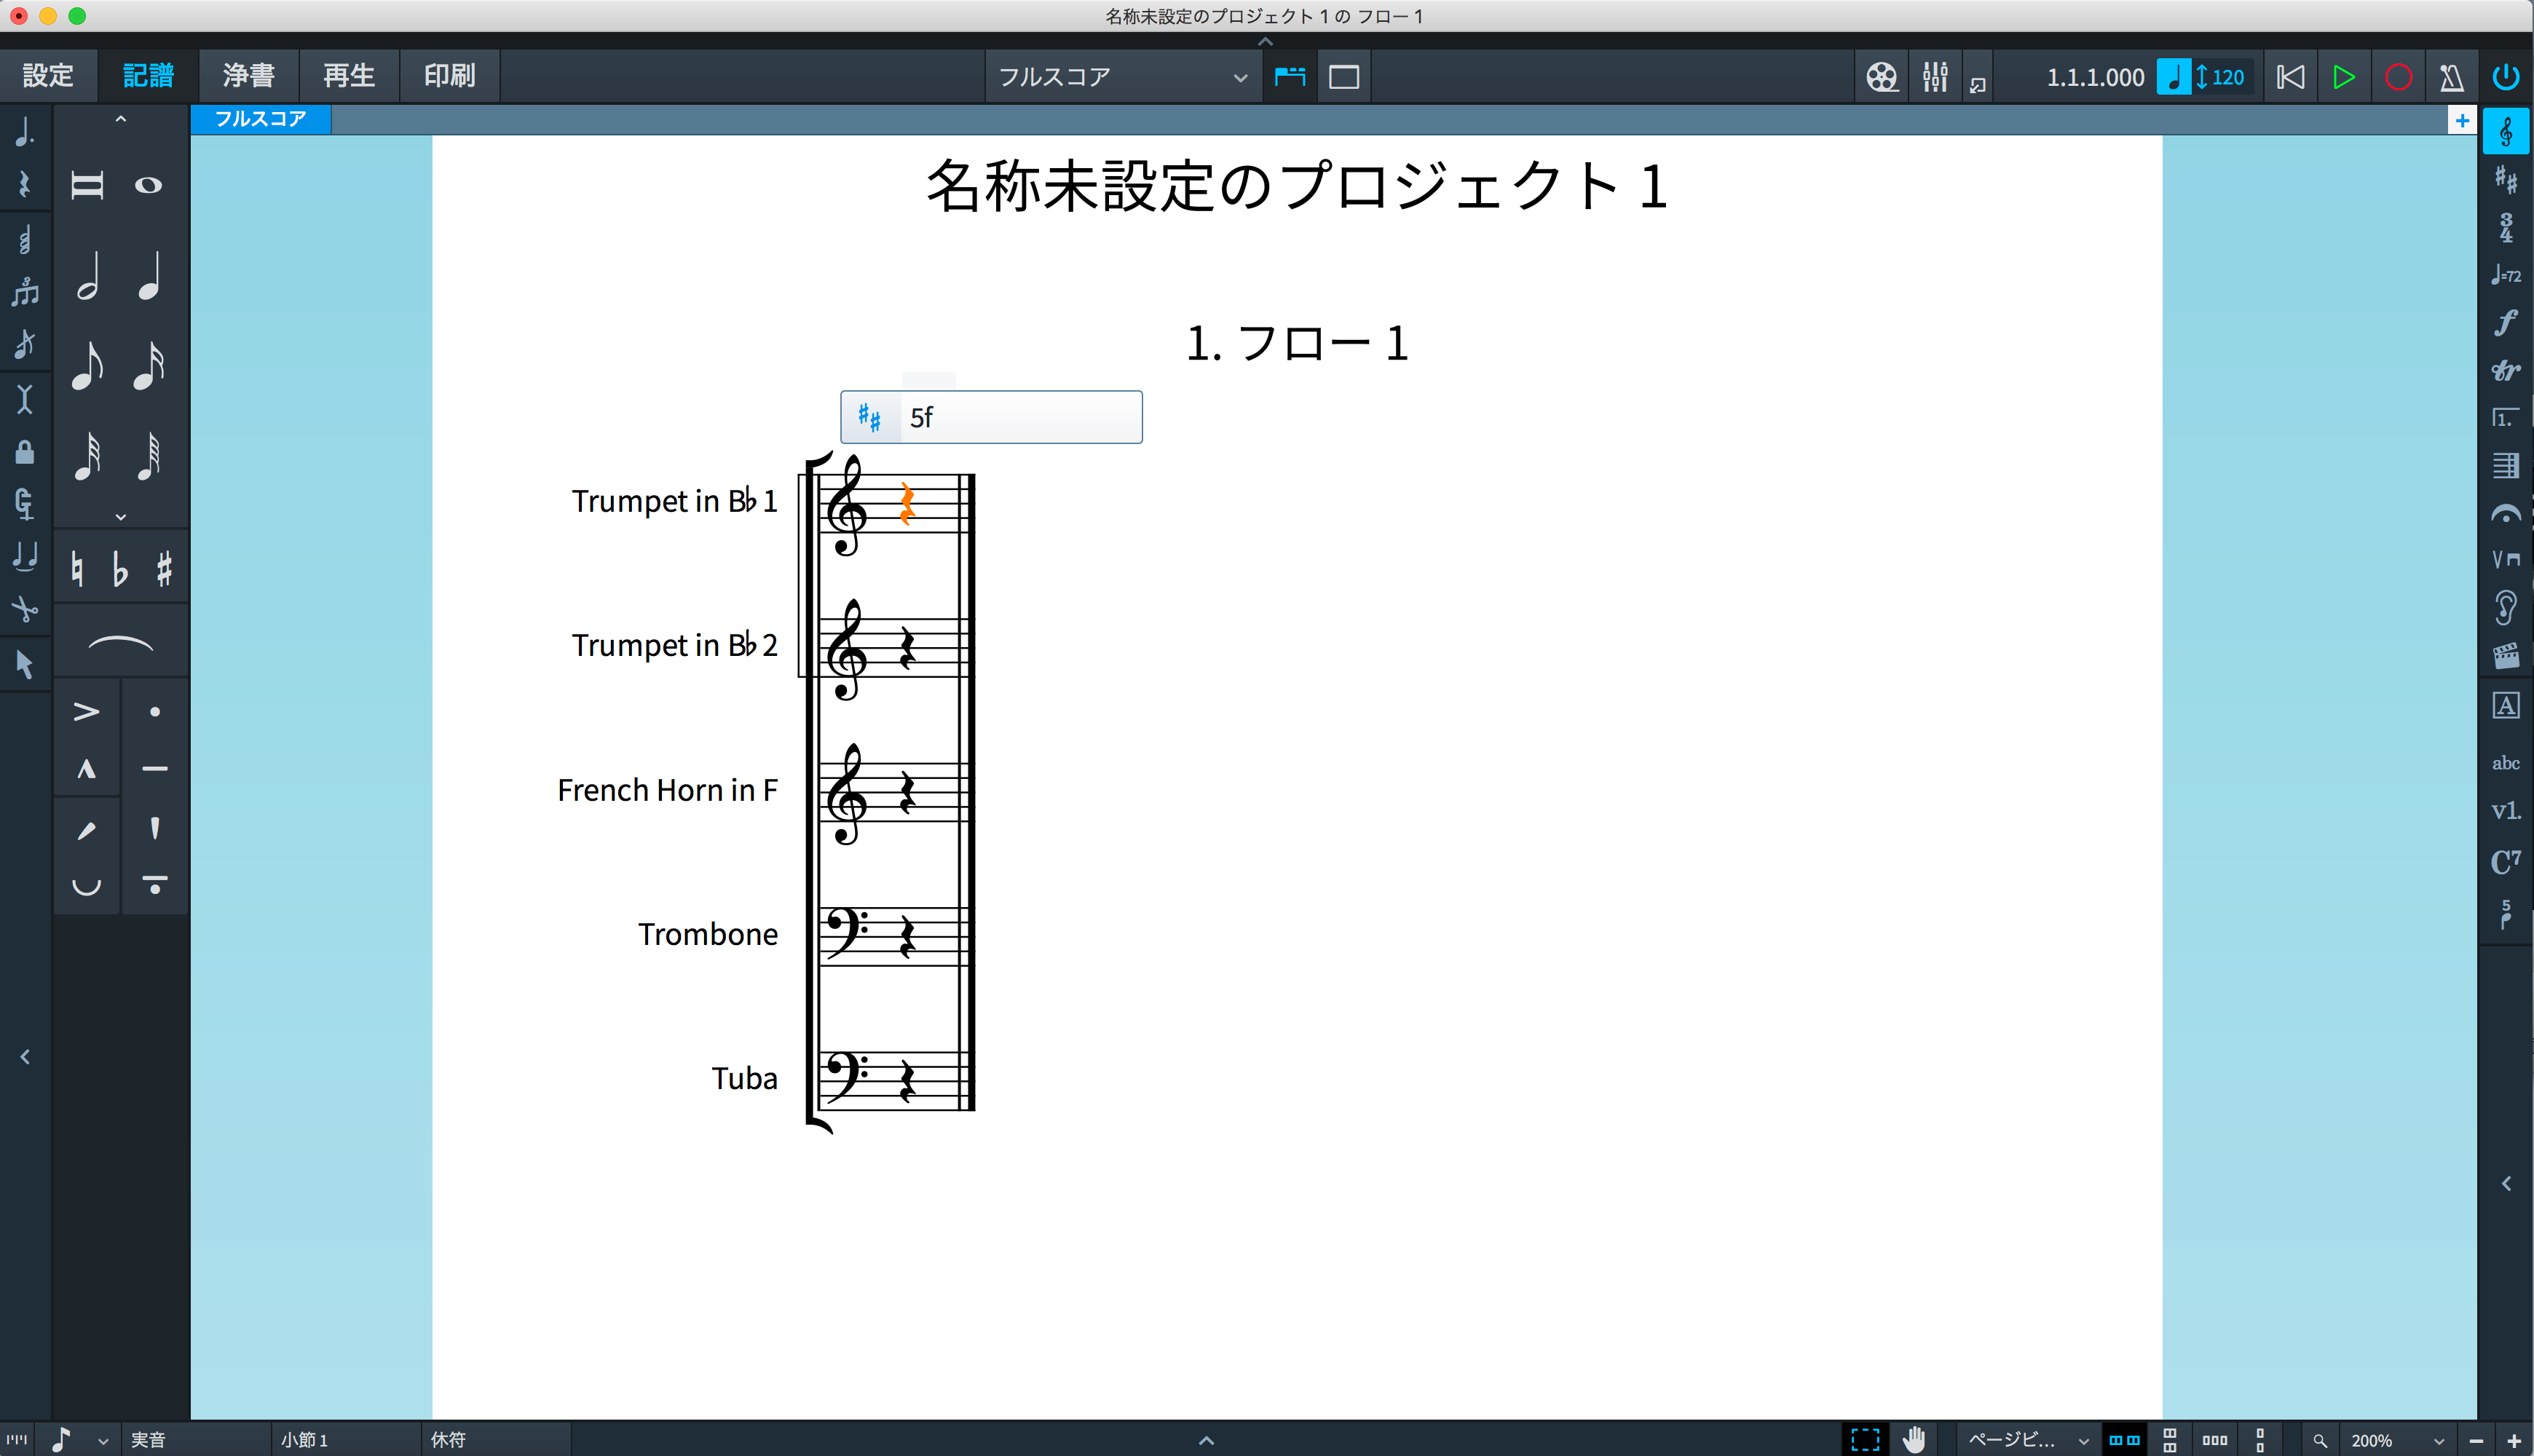Open a new tab with plus button
The width and height of the screenshot is (2534, 1456).
pyautogui.click(x=2462, y=120)
